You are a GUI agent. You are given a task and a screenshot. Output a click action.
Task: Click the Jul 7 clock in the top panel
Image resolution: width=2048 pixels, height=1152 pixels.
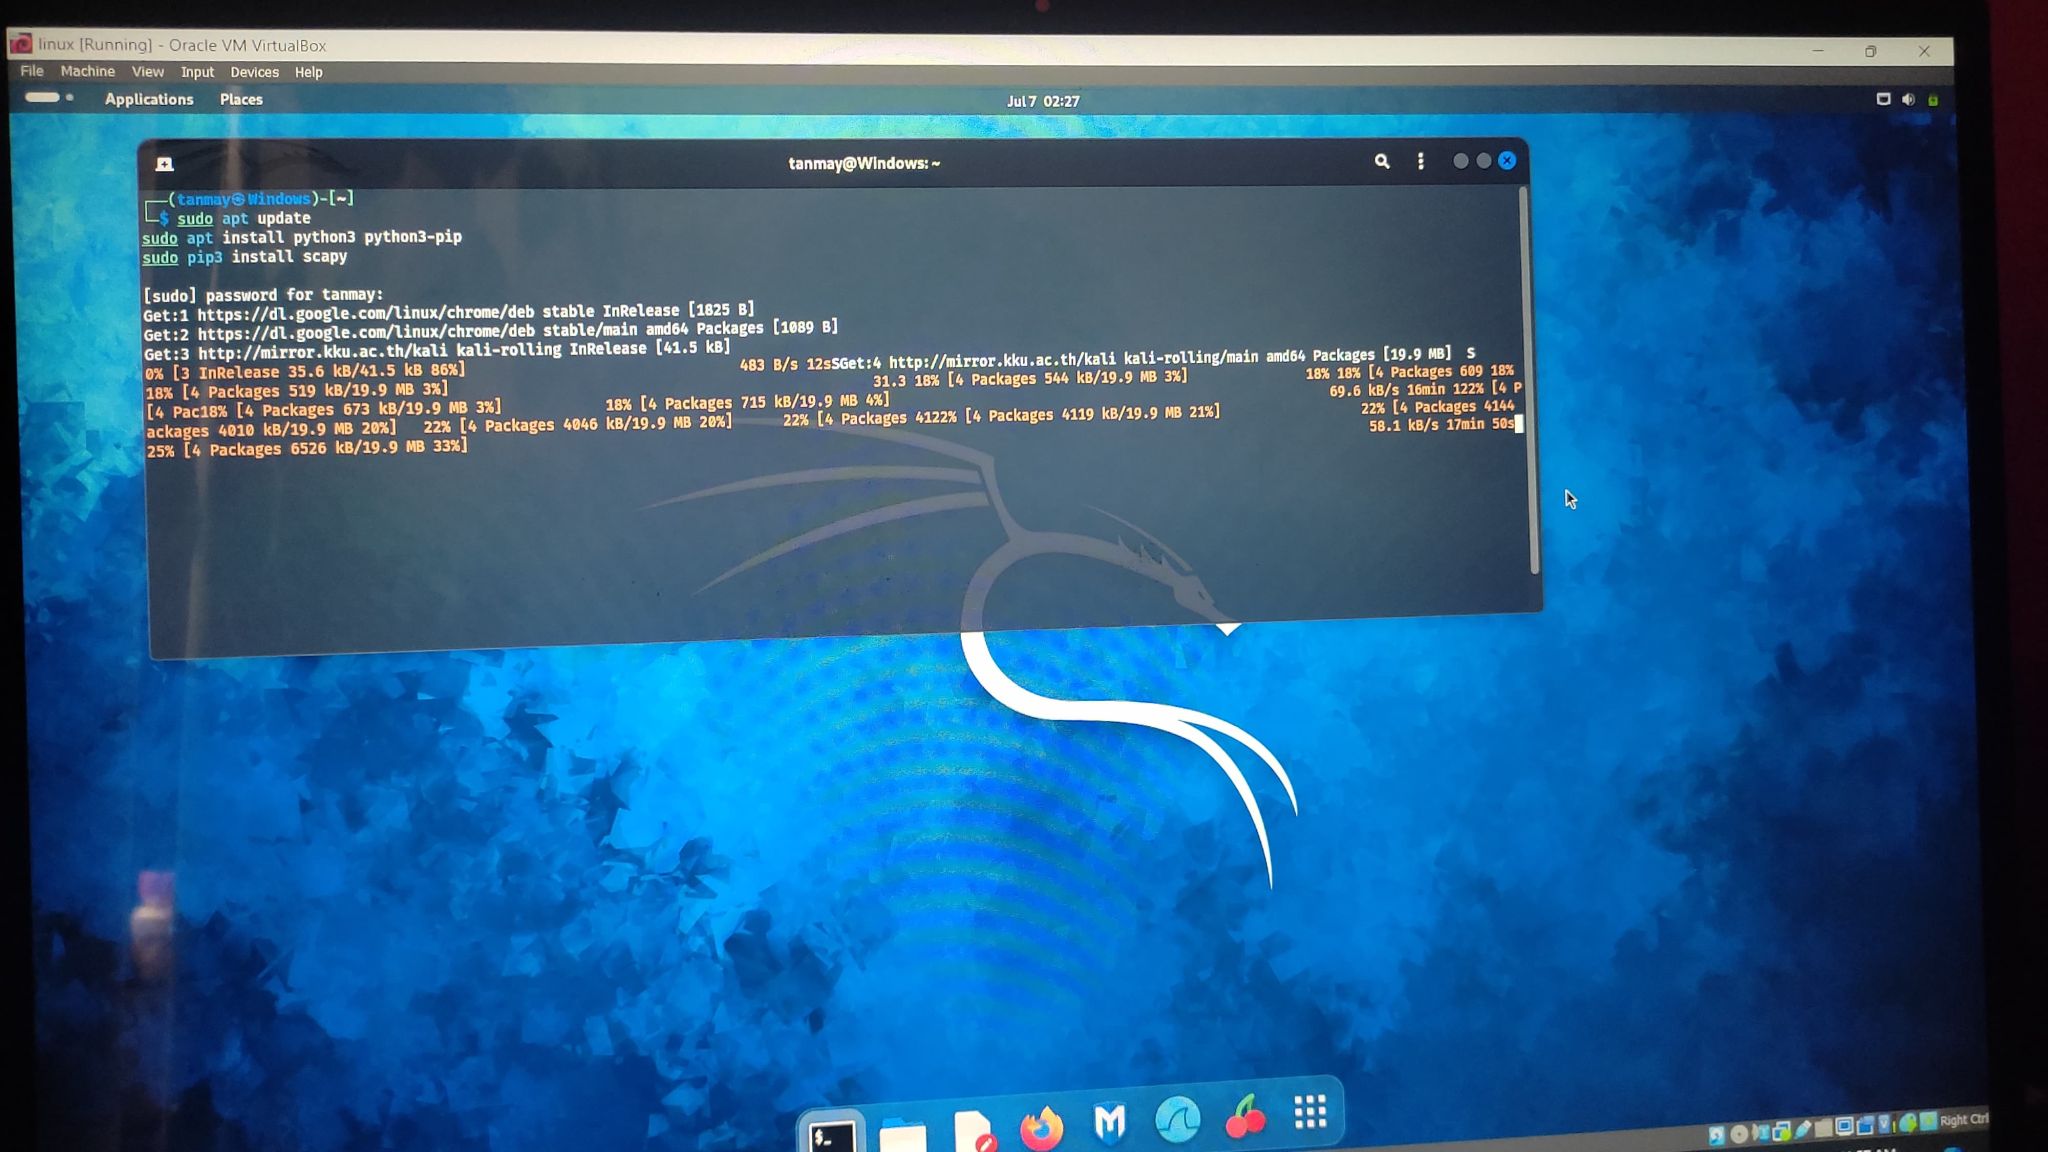pyautogui.click(x=1042, y=100)
